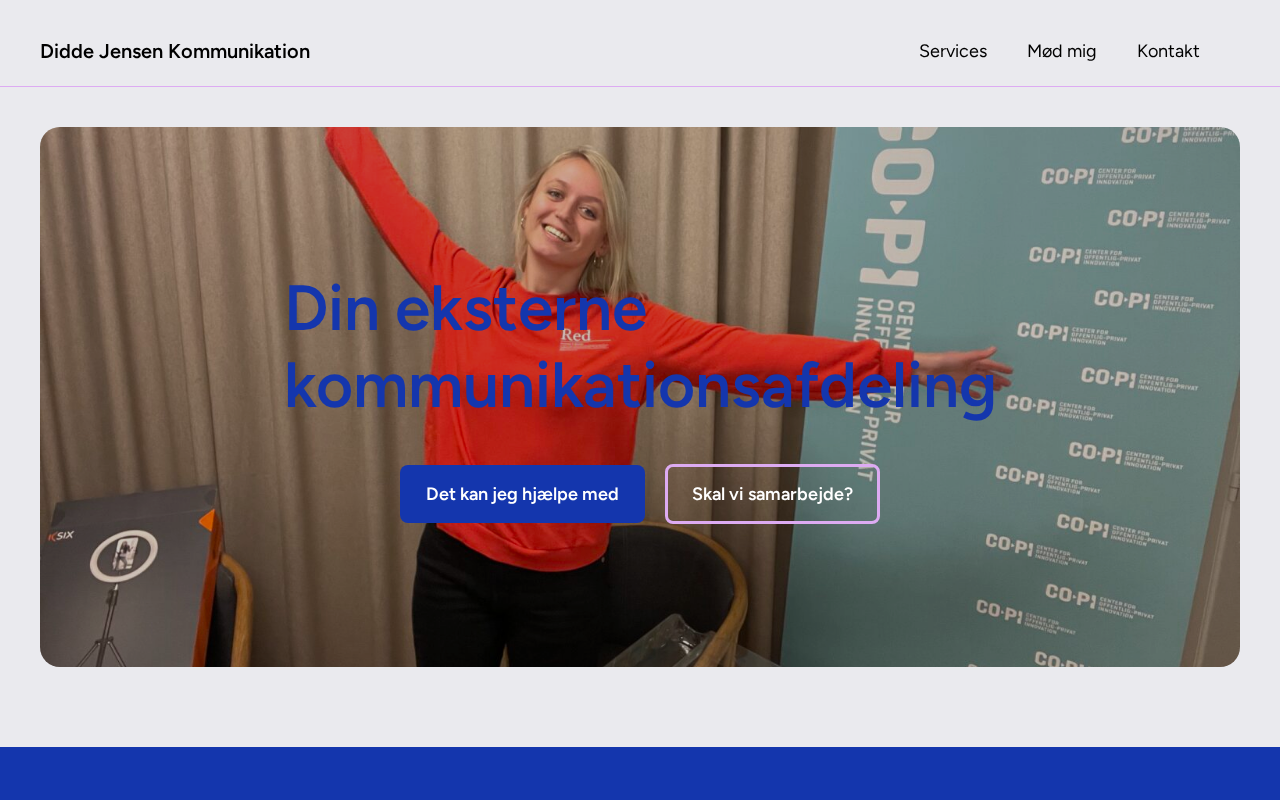1280x800 pixels.
Task: Click the Det kan jeg hjælpe med button
Action: coord(522,494)
